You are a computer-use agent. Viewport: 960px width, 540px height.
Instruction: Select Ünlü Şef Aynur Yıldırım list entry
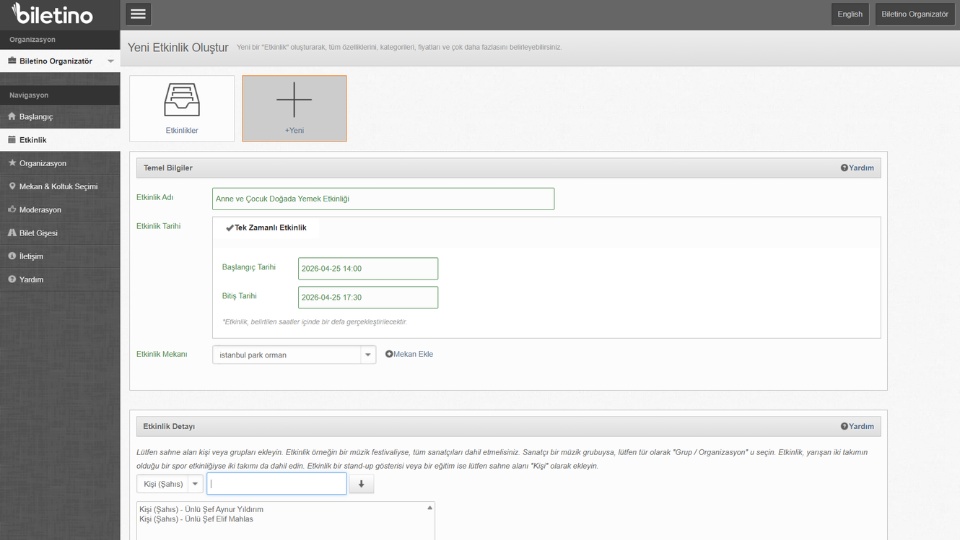click(209, 510)
